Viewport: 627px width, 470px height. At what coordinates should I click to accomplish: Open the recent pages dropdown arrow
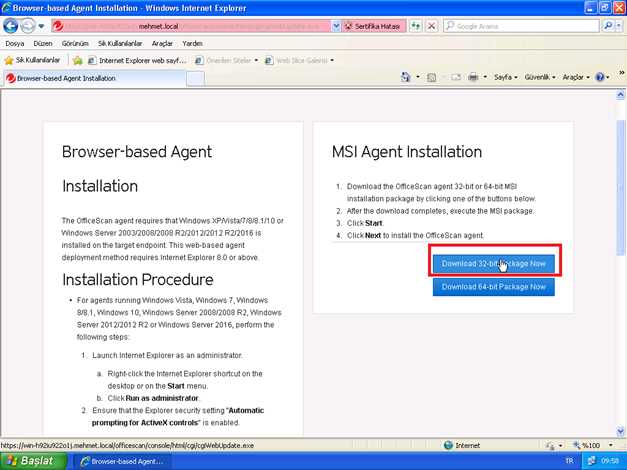[41, 26]
